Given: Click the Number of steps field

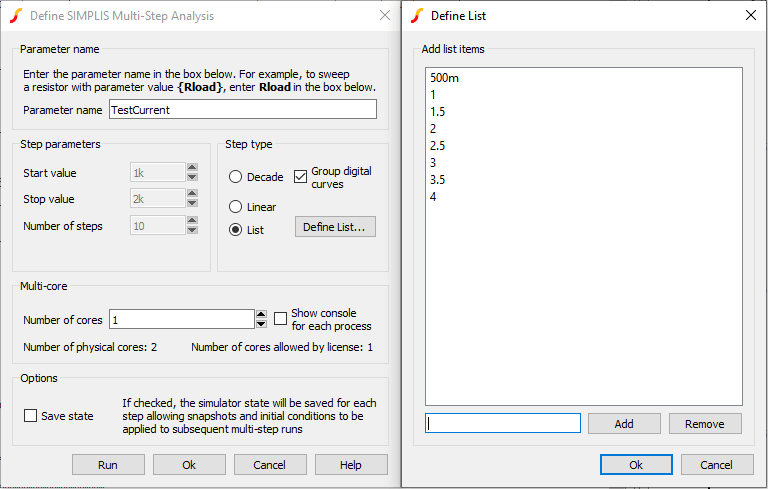Looking at the screenshot, I should [158, 225].
